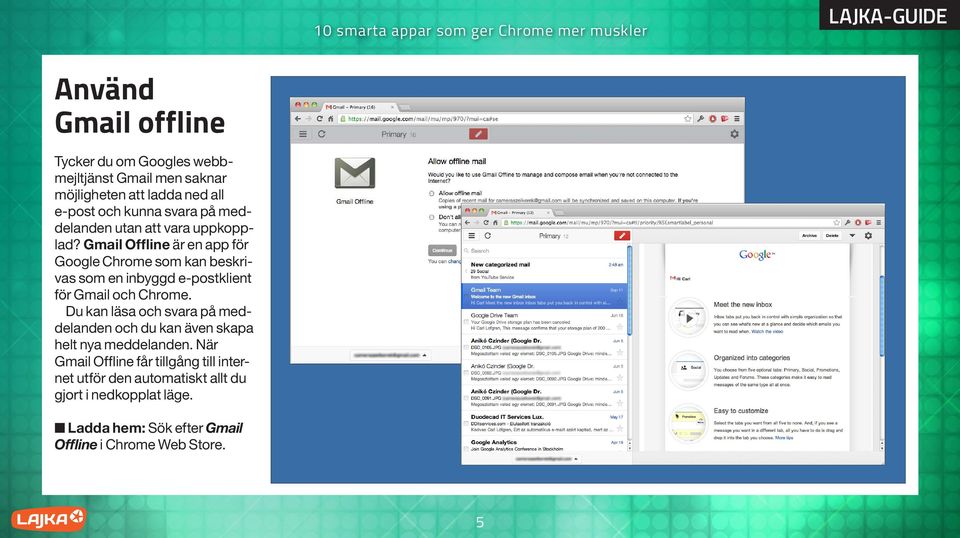Reload the page in the front Chrome window
960x538 pixels.
click(486, 223)
